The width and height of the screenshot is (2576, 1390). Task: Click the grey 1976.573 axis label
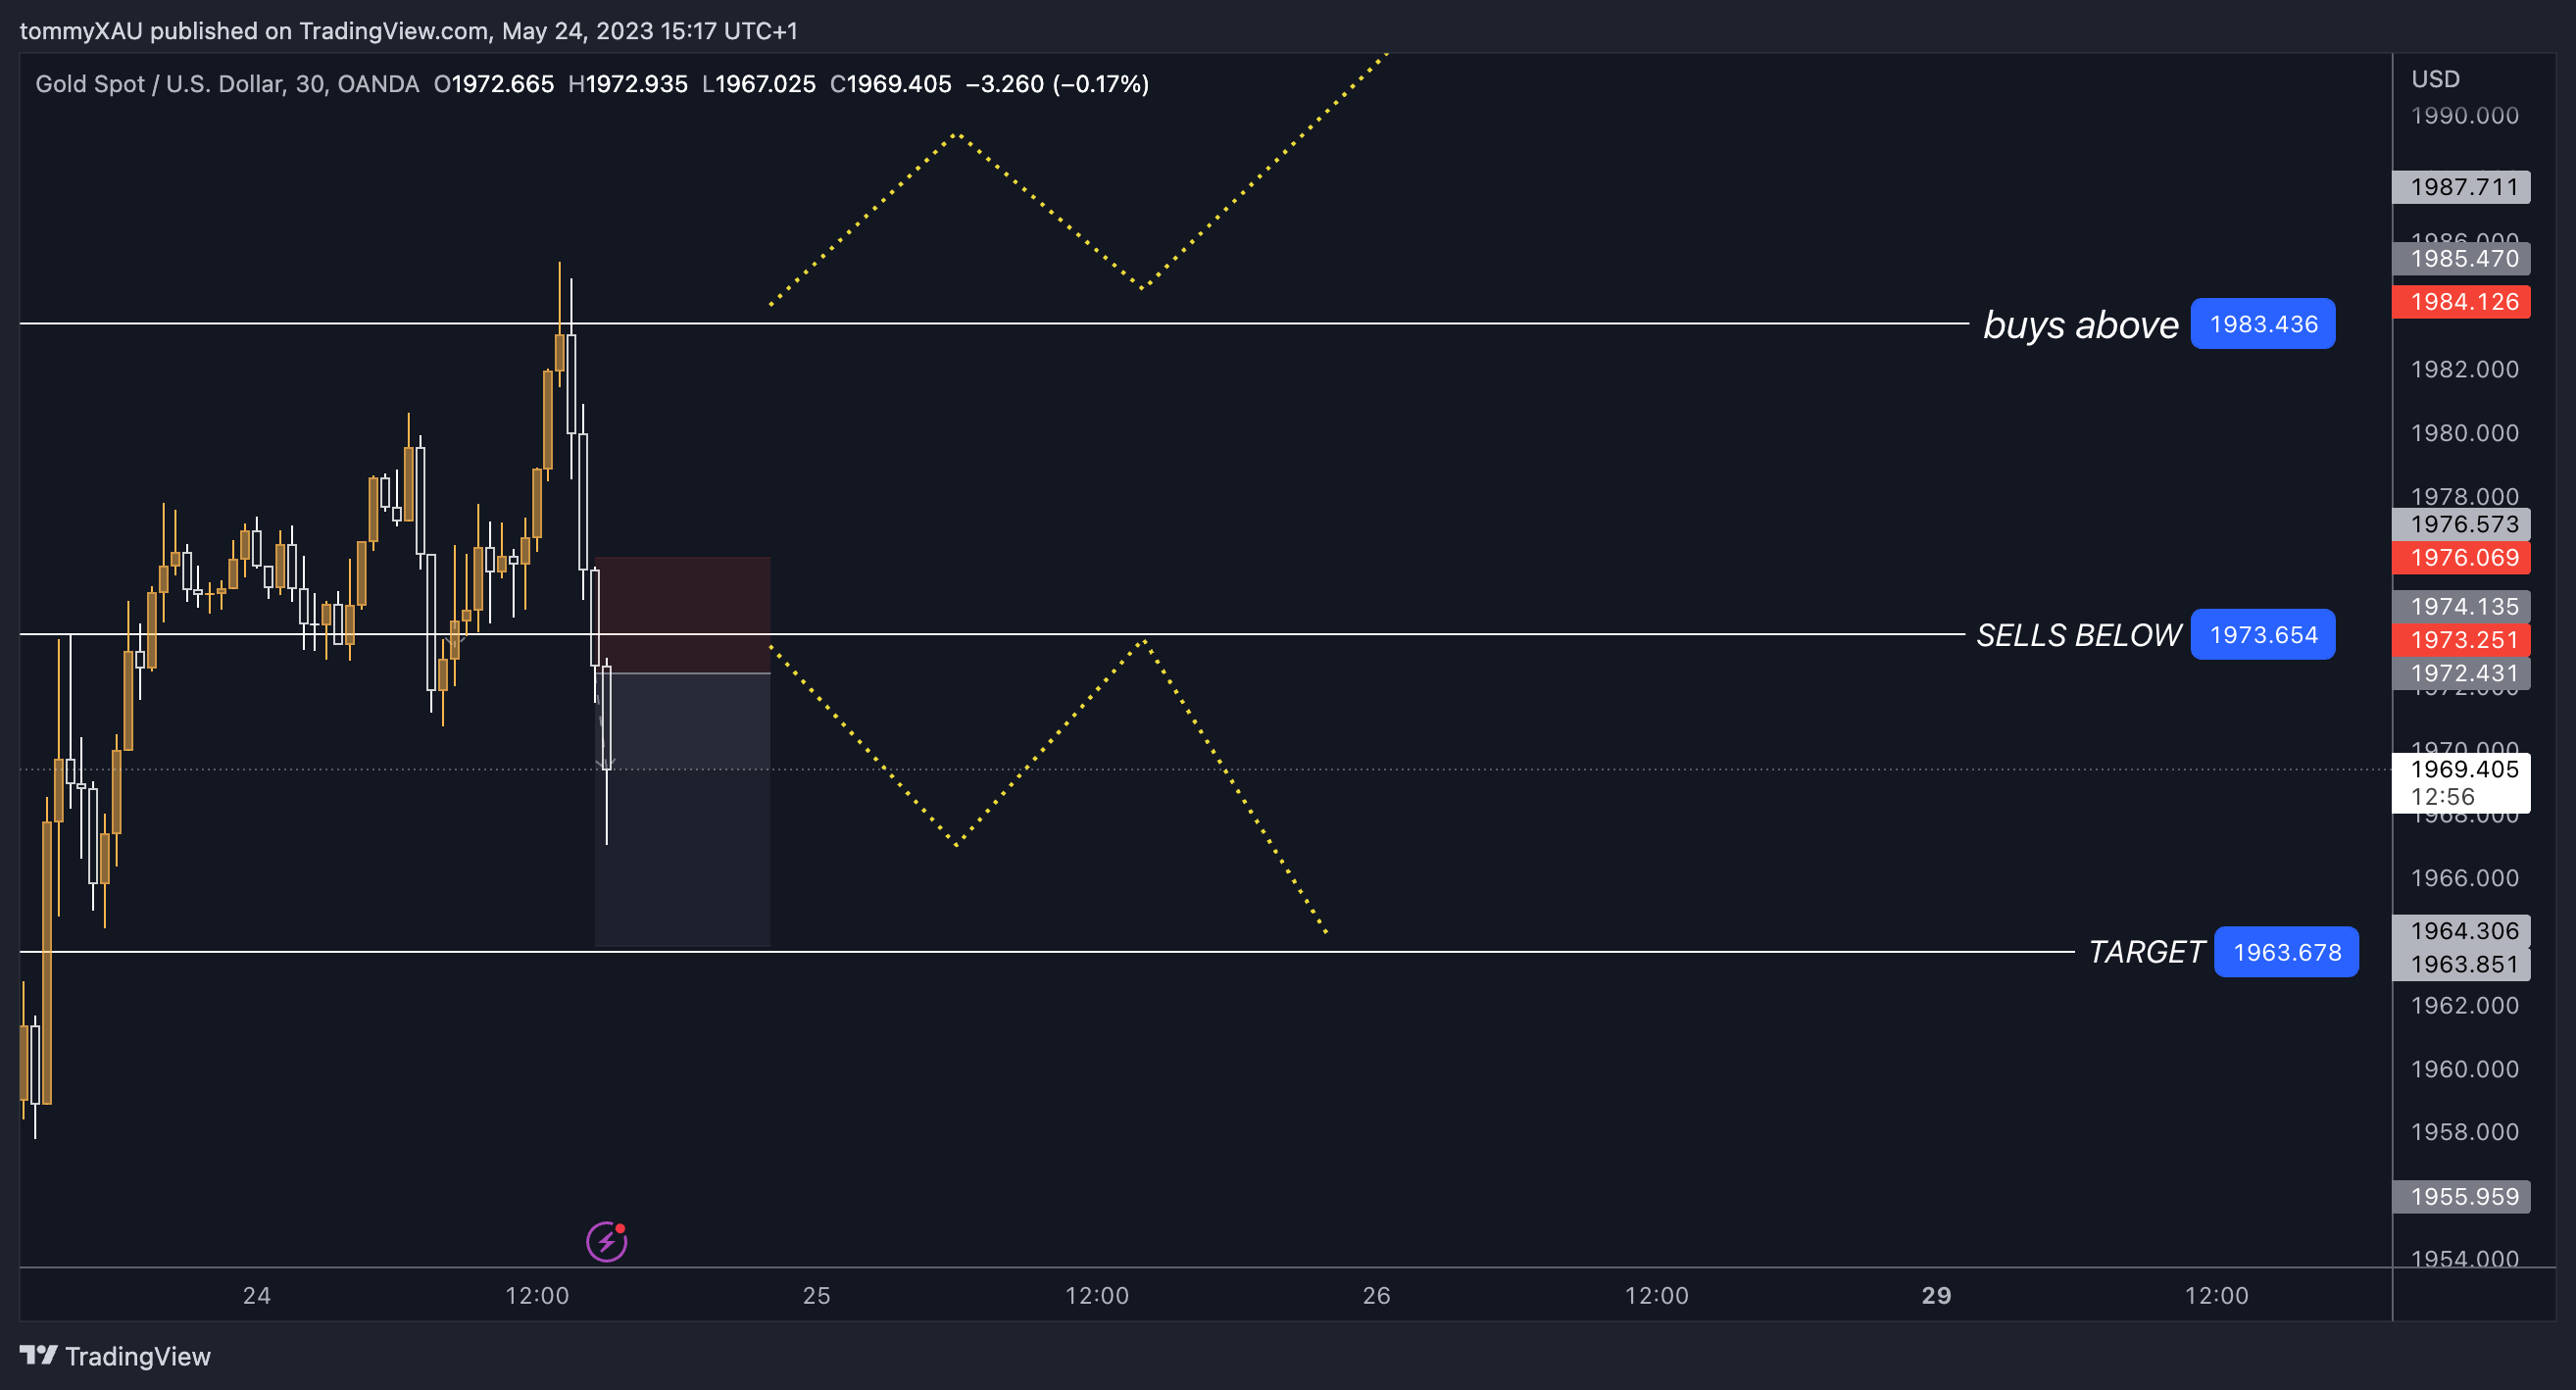[x=2460, y=524]
